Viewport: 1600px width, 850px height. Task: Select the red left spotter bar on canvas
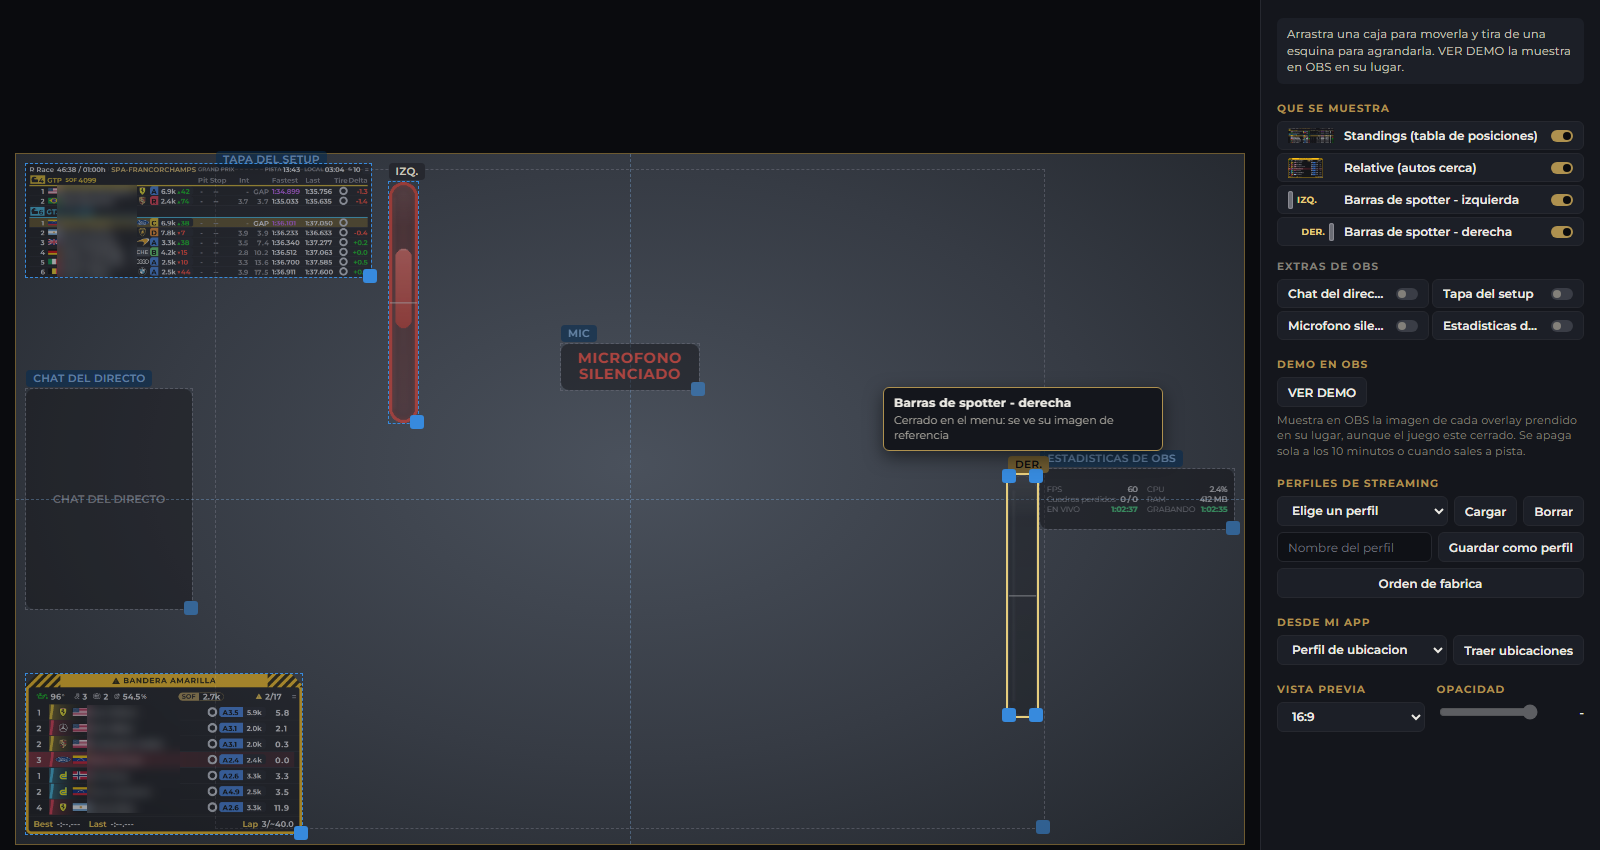(x=404, y=302)
